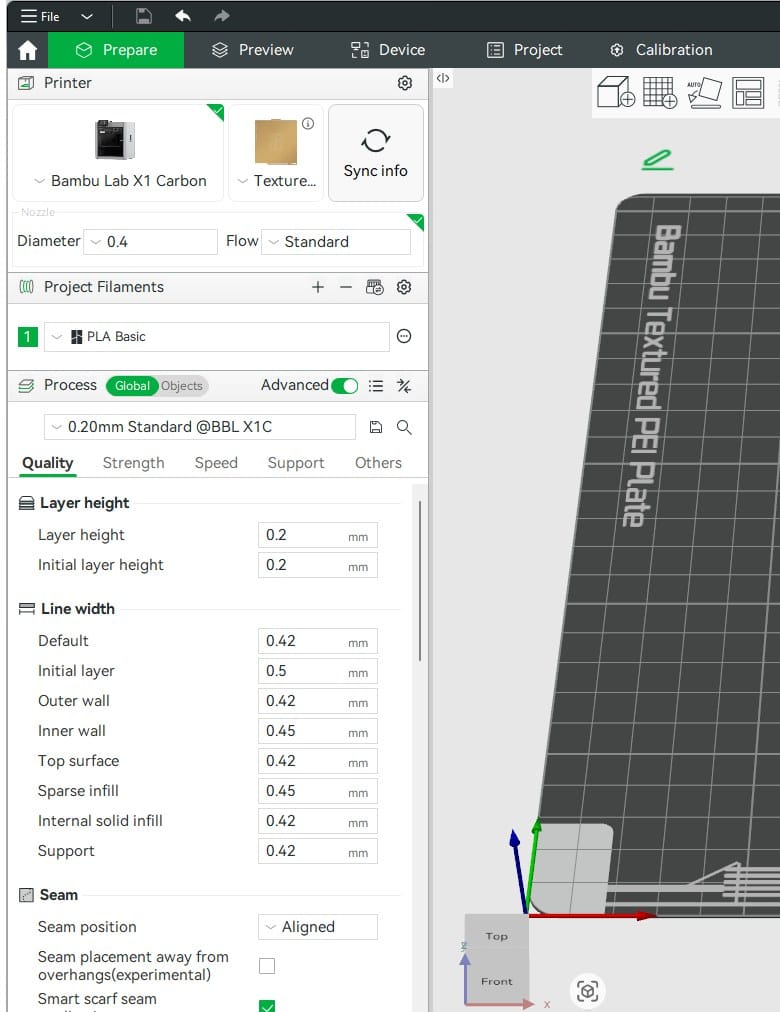Click the green filament 1 color swatch
The height and width of the screenshot is (1012, 780).
click(28, 336)
